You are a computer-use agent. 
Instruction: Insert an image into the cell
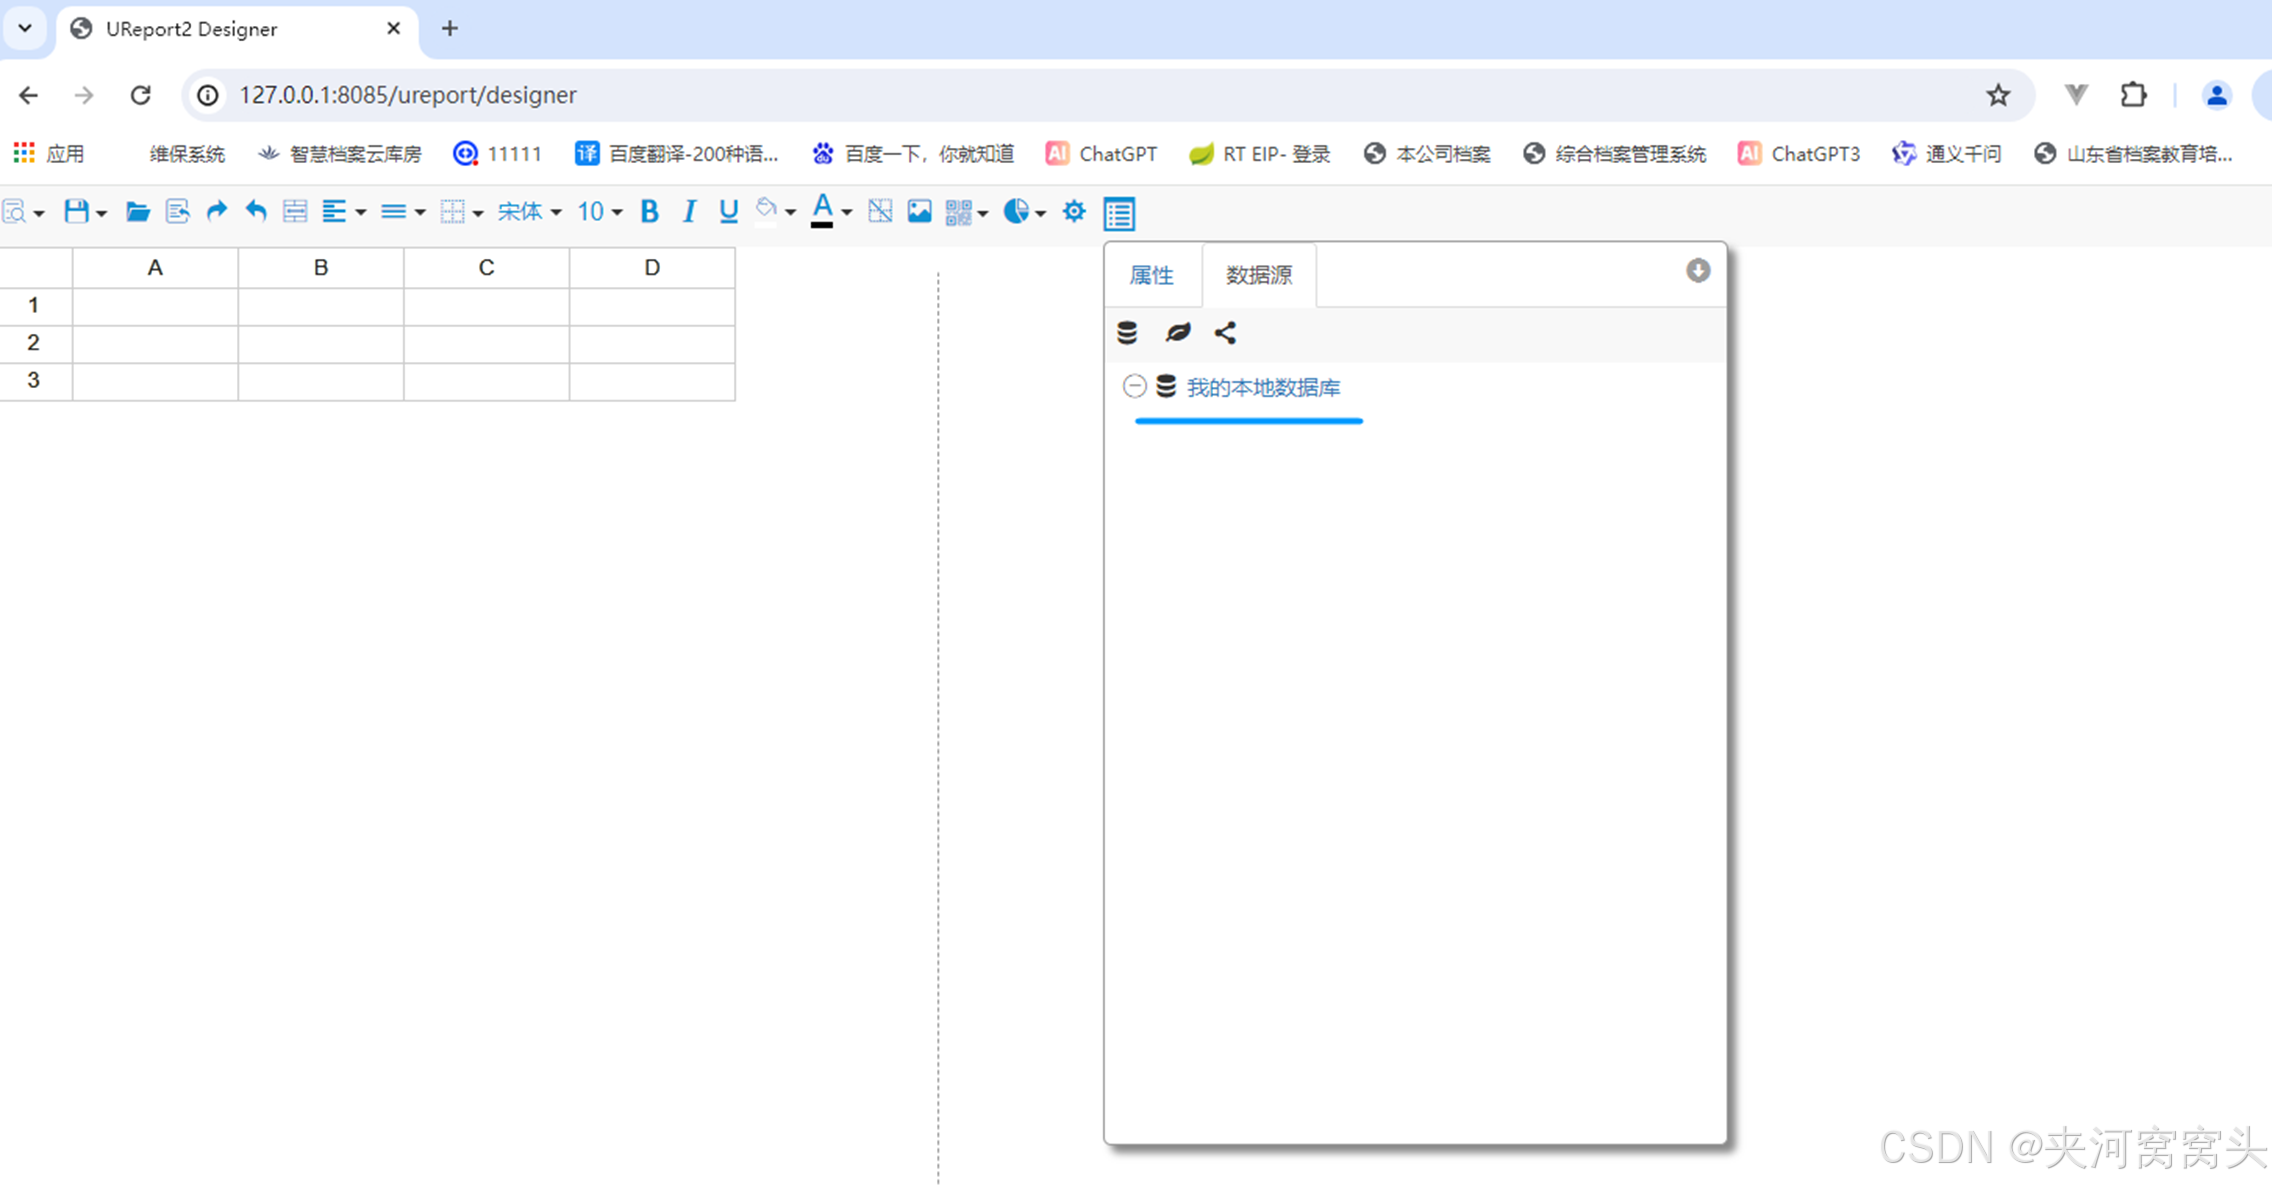tap(919, 211)
